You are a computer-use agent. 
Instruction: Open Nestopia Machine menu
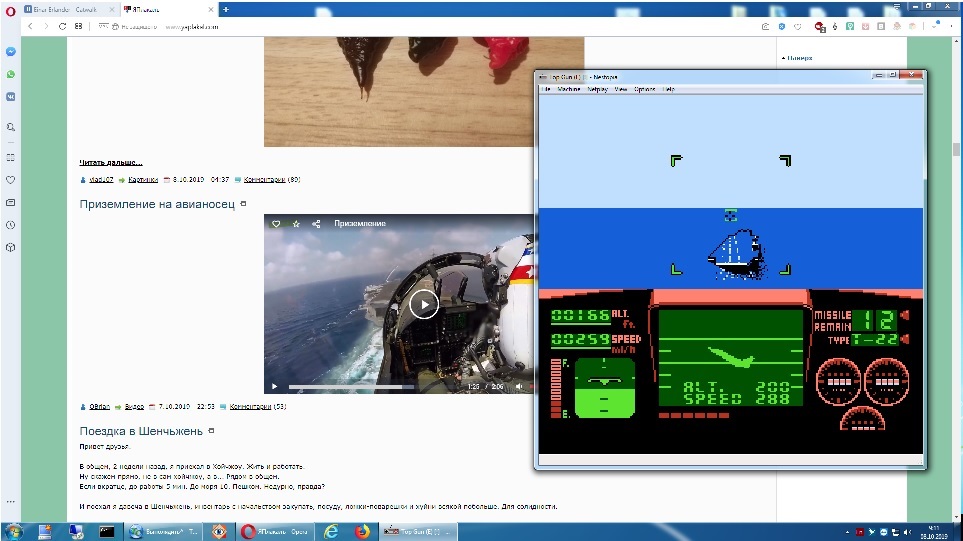[569, 90]
